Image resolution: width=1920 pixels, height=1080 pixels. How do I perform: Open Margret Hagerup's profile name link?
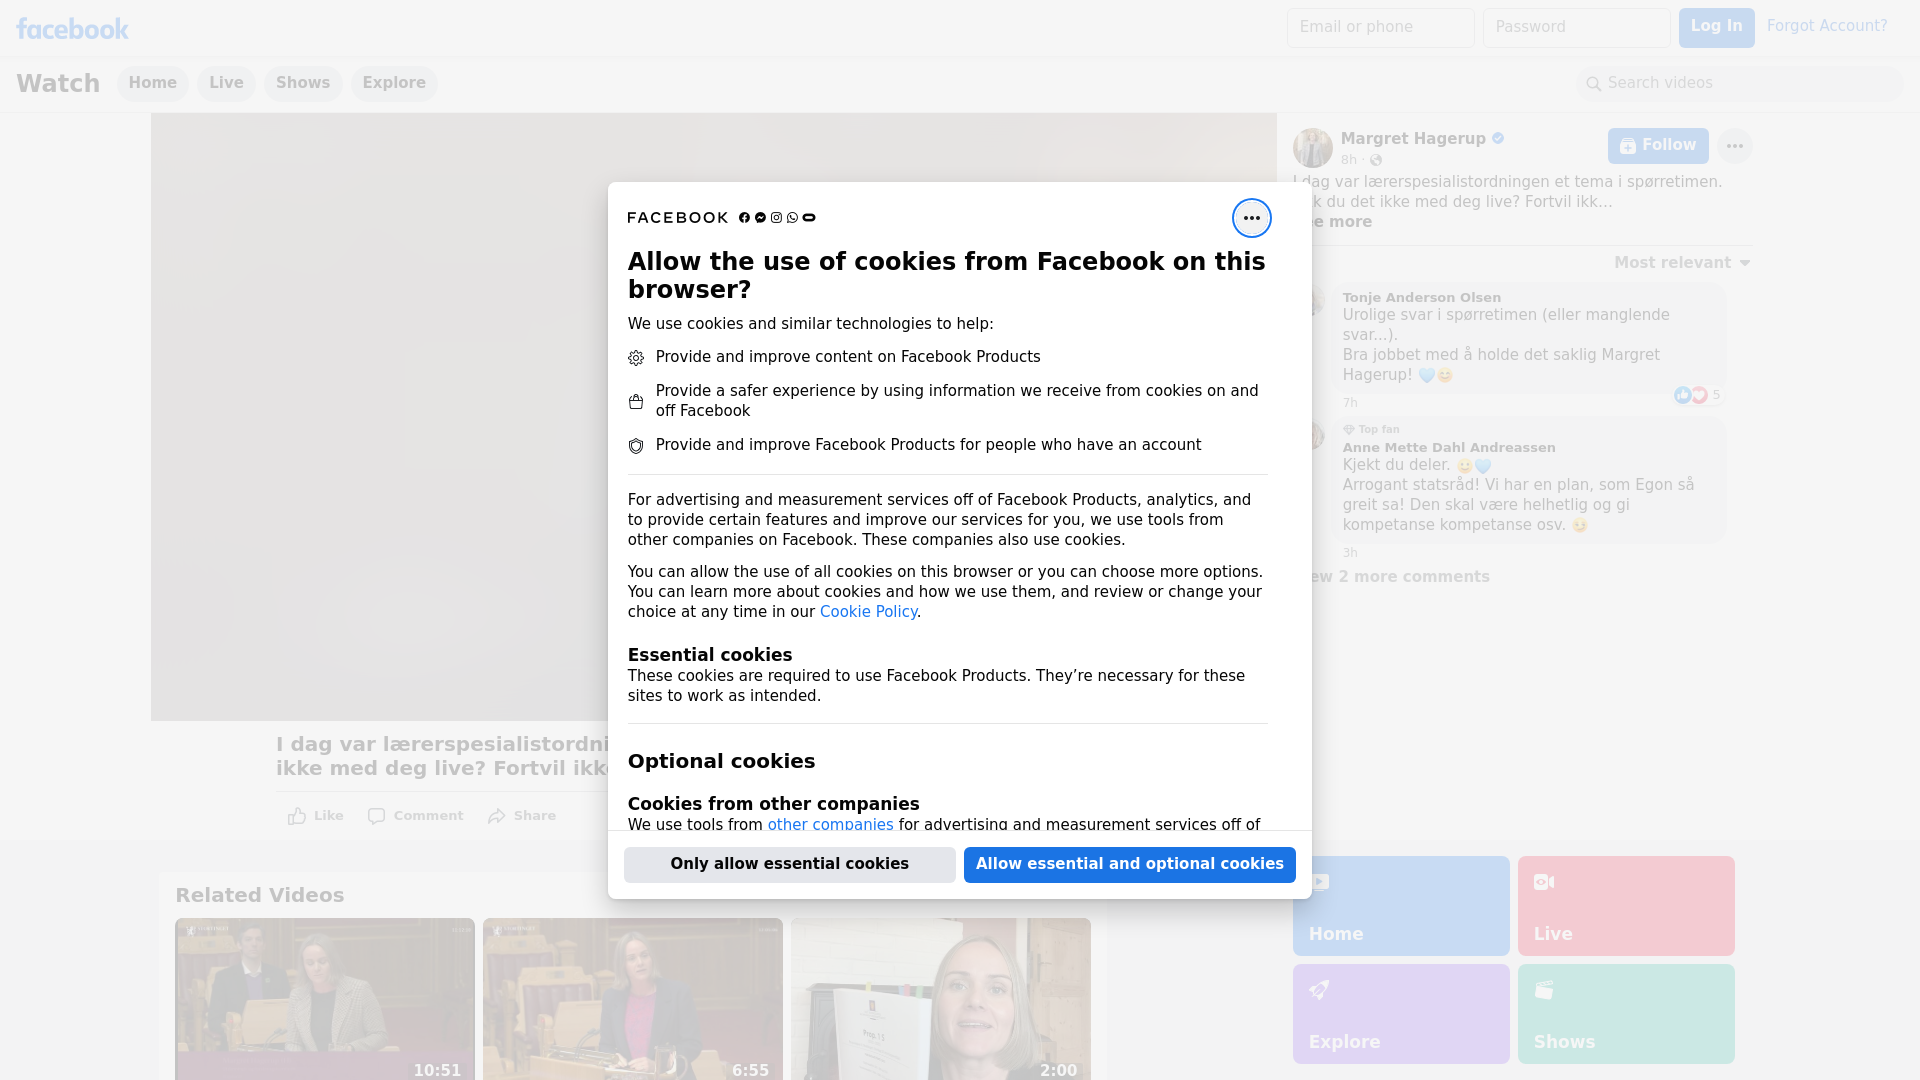coord(1413,139)
